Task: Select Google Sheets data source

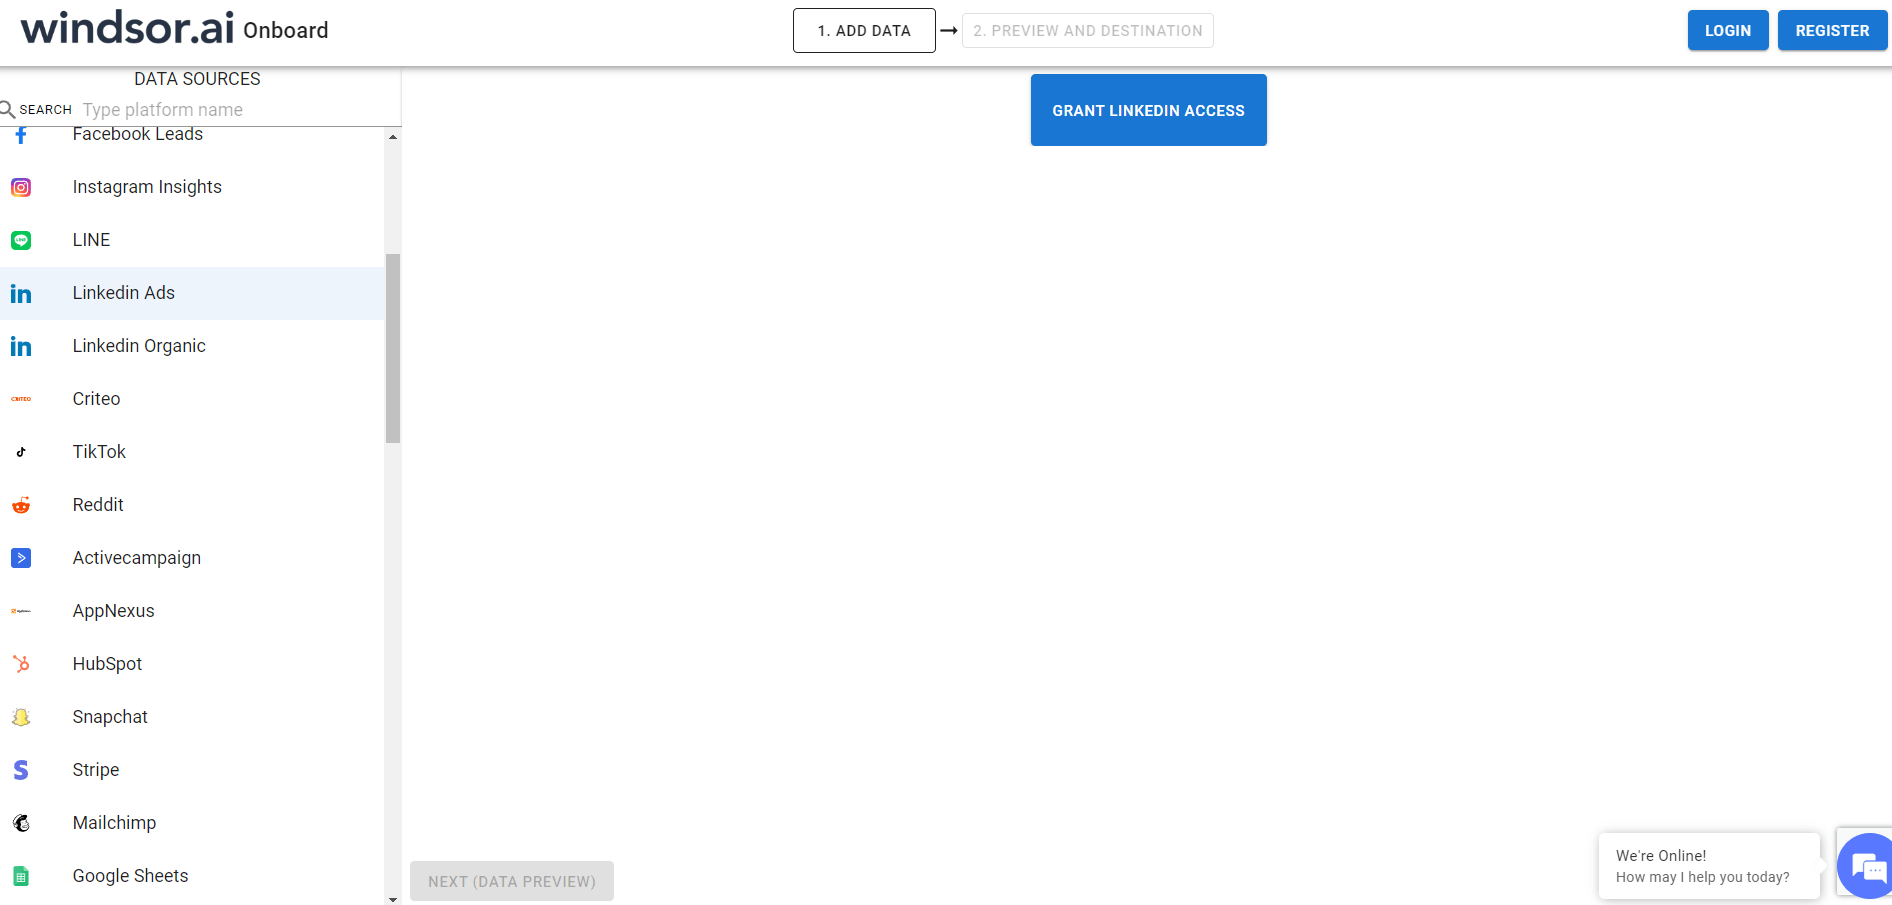Action: pyautogui.click(x=192, y=876)
